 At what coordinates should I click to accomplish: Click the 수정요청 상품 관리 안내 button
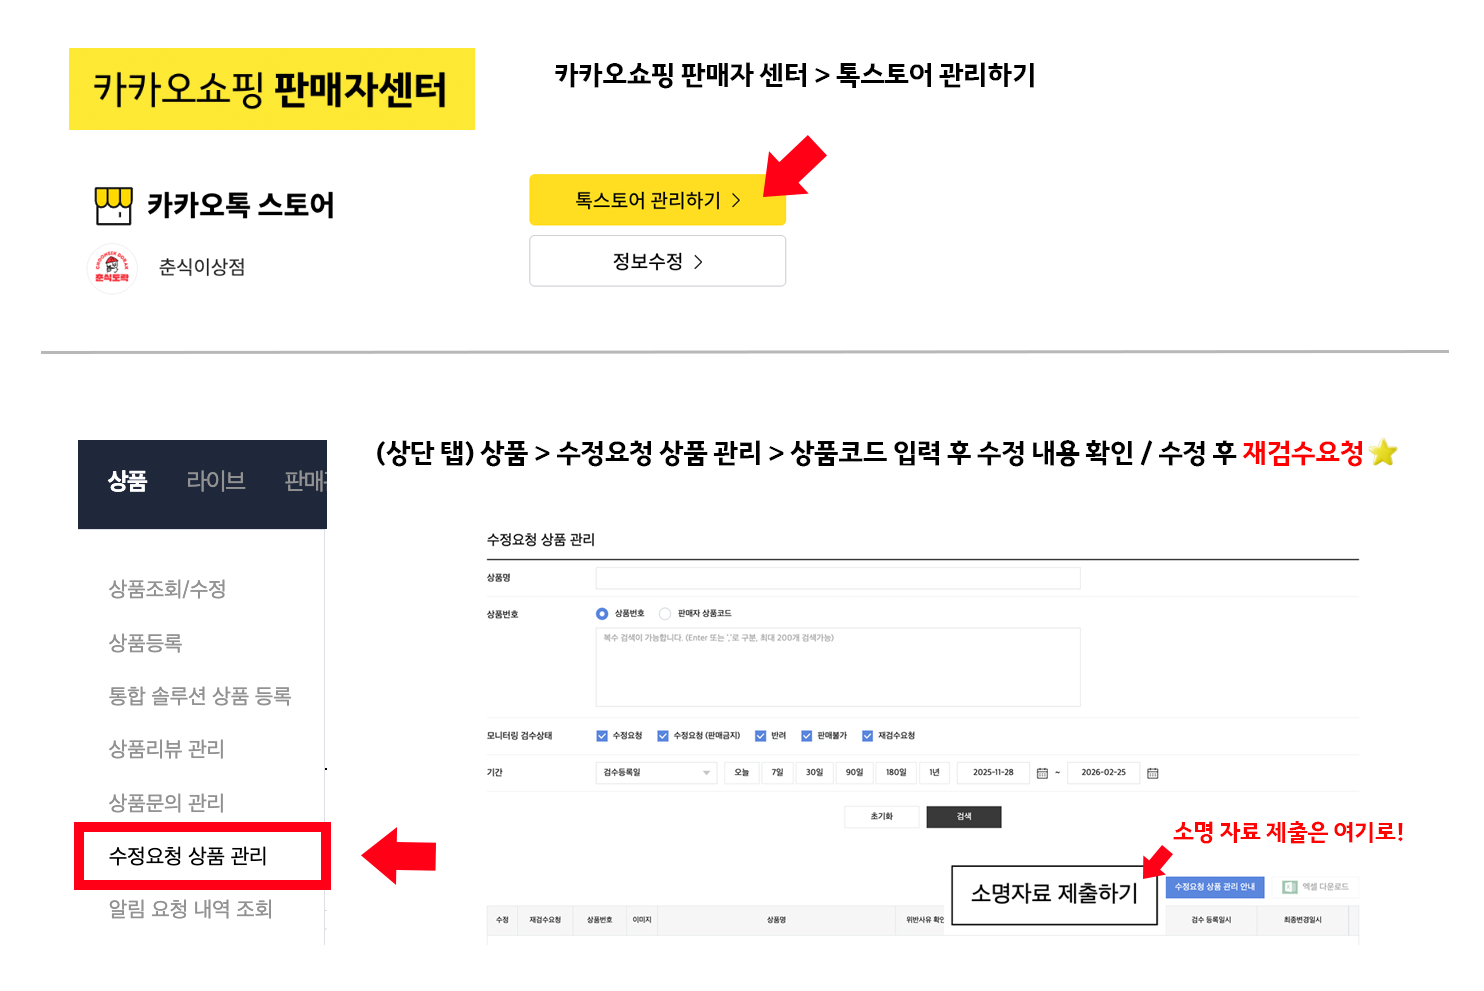pos(1215,887)
